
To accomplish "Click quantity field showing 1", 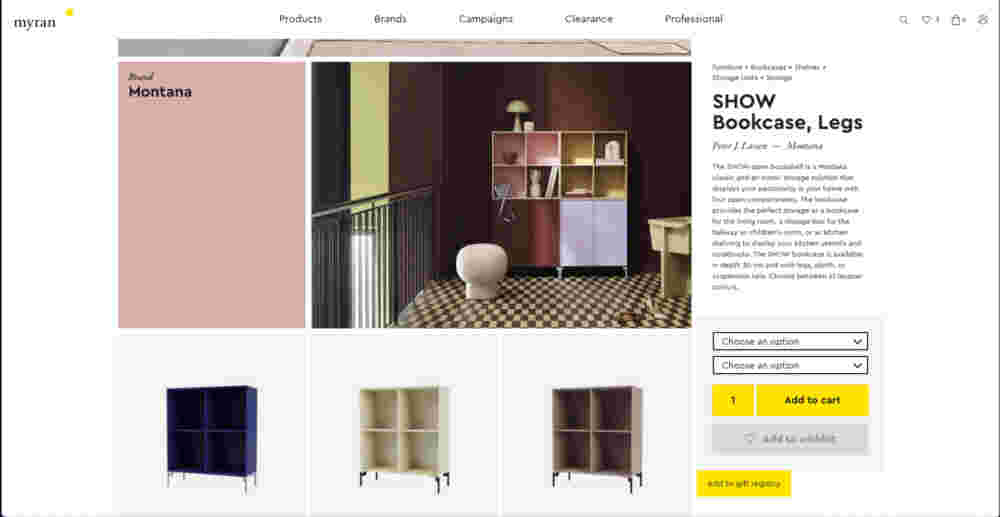I will 733,400.
